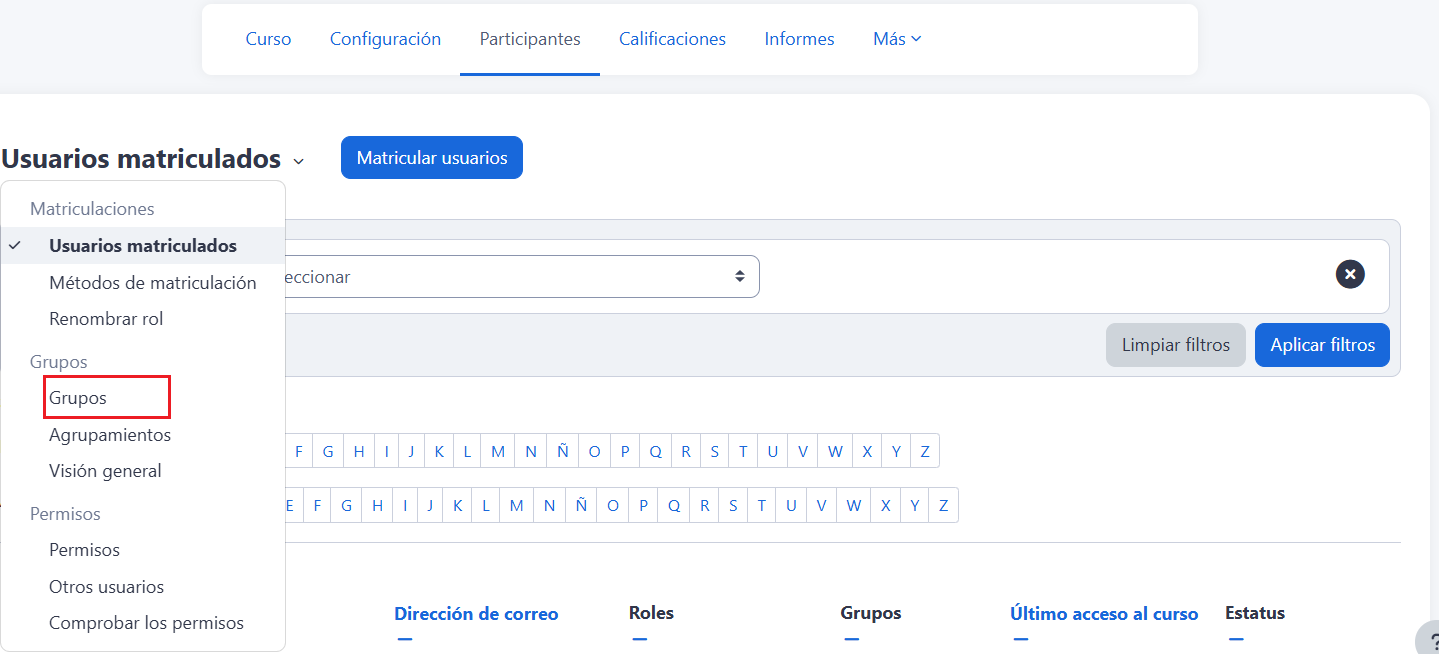Choose Agrupamientos from the dropdown menu
1439x654 pixels.
pyautogui.click(x=110, y=435)
